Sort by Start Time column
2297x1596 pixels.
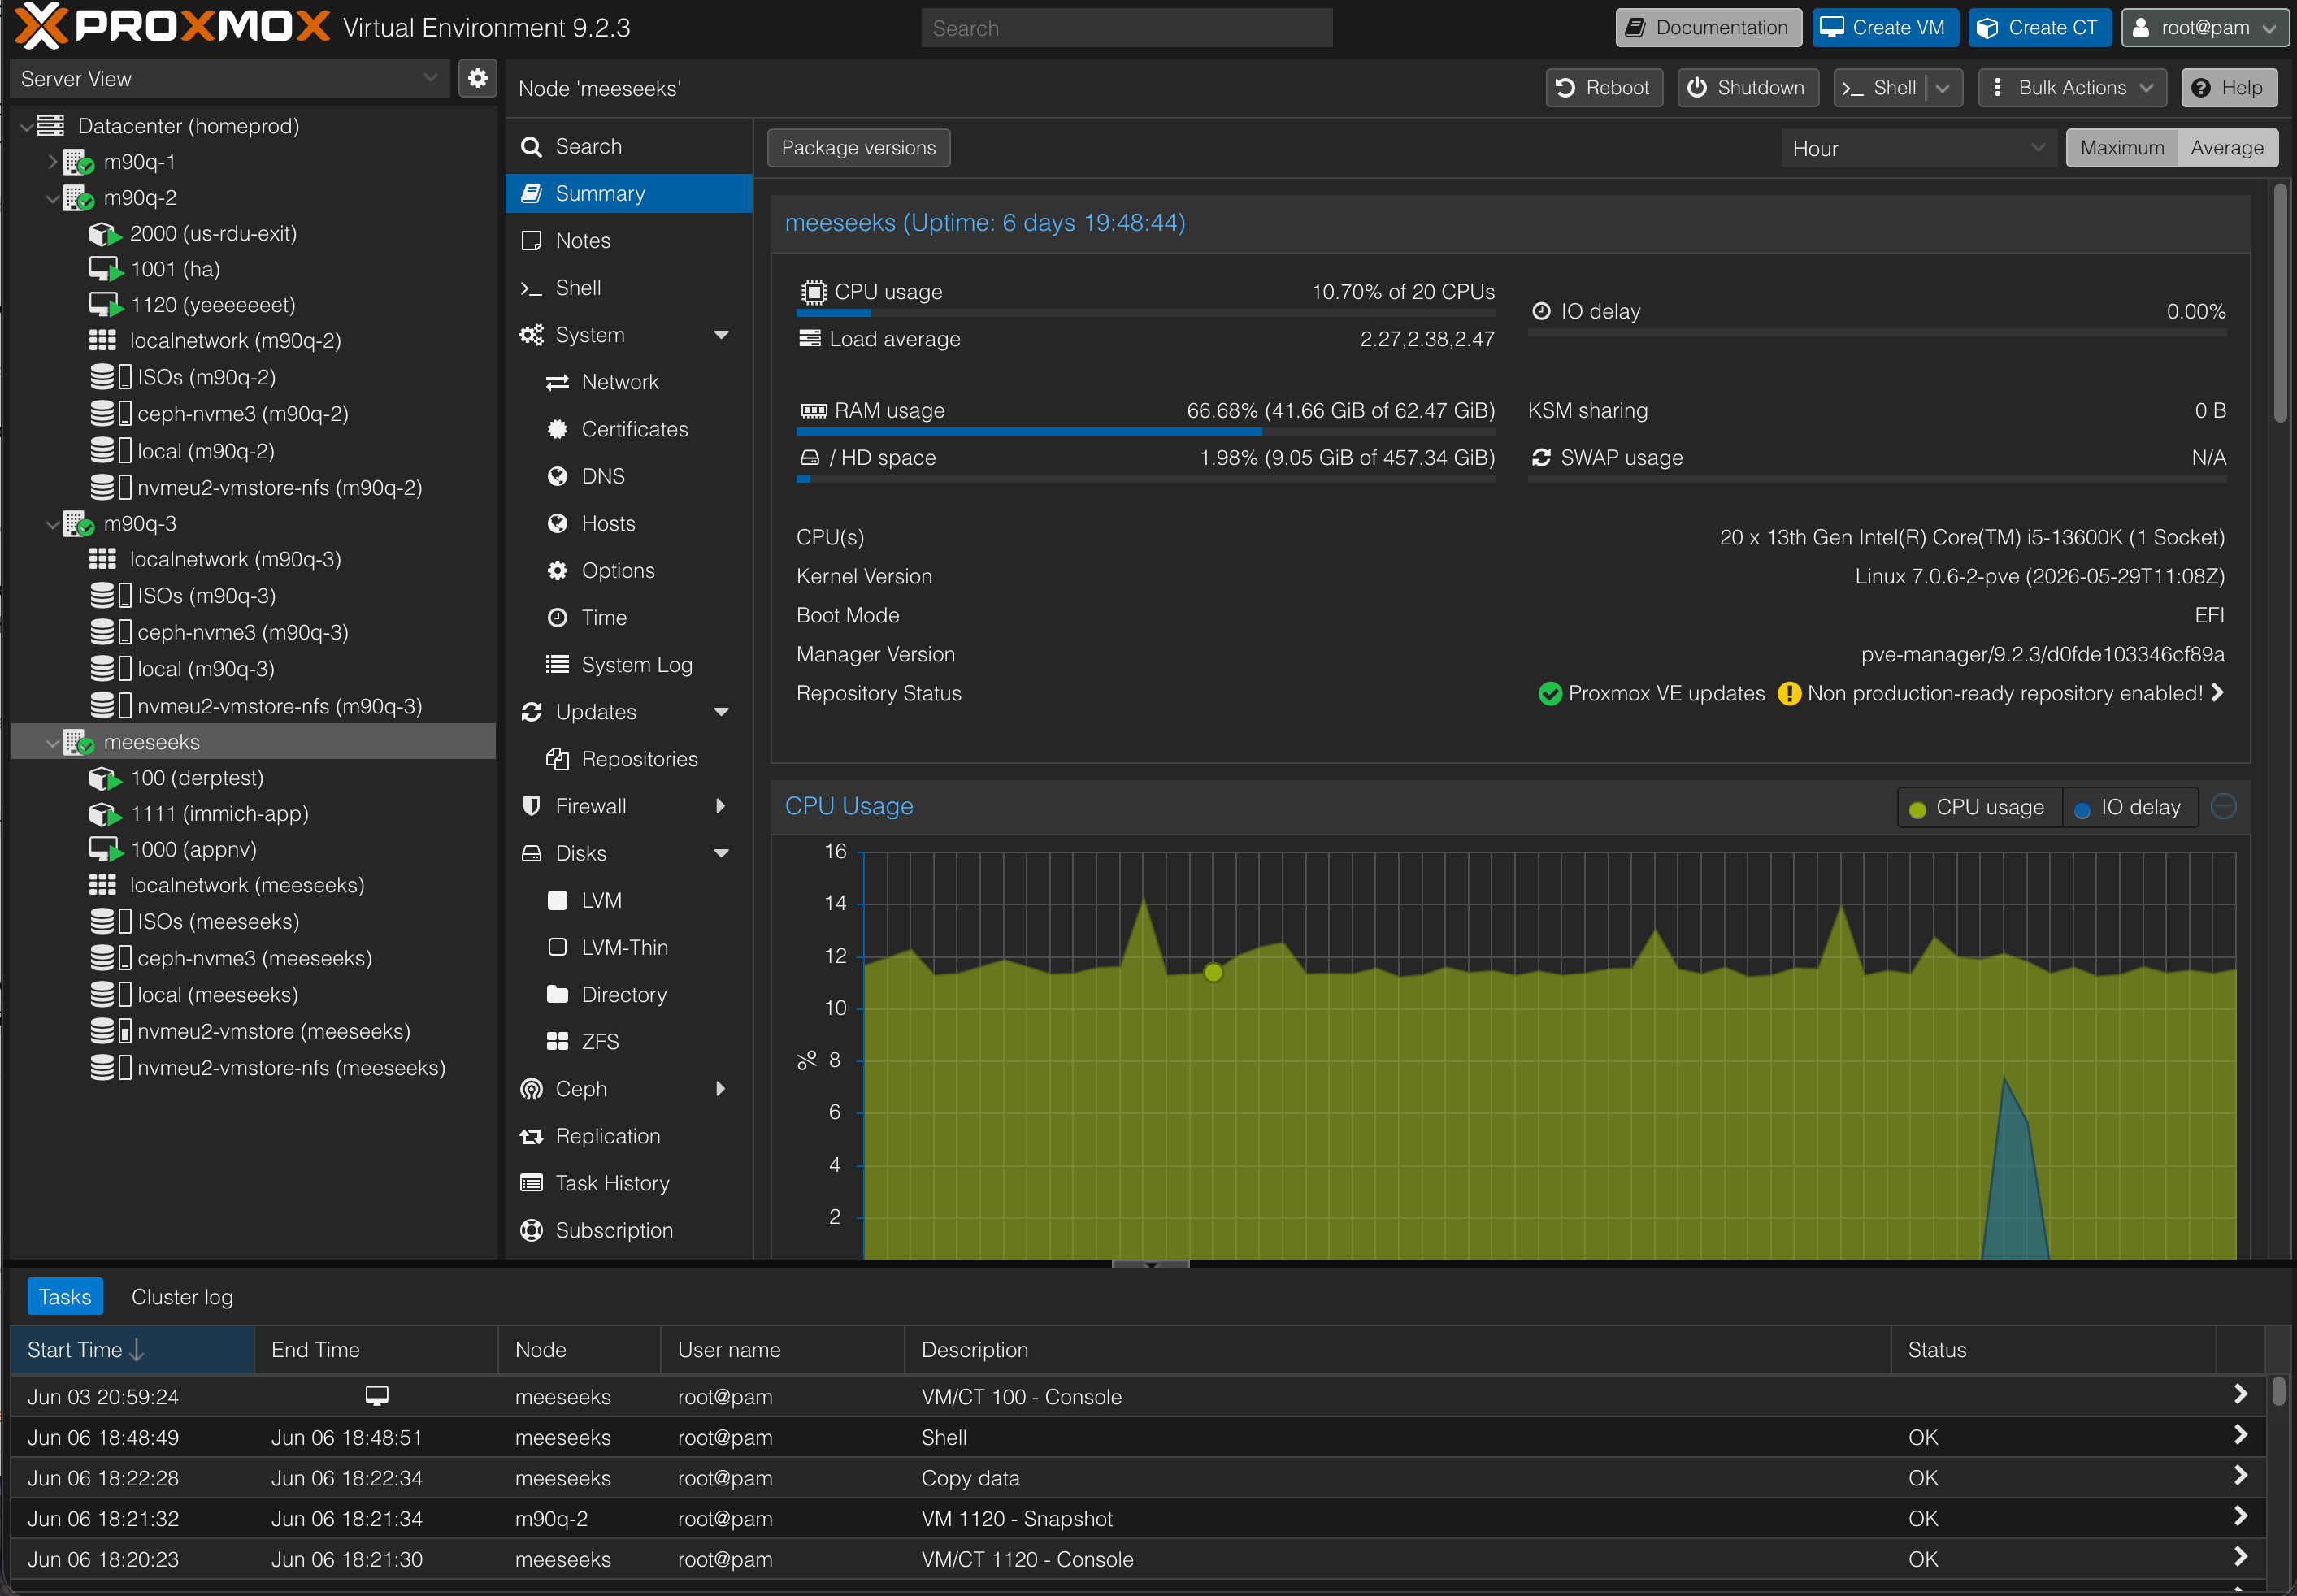point(132,1350)
